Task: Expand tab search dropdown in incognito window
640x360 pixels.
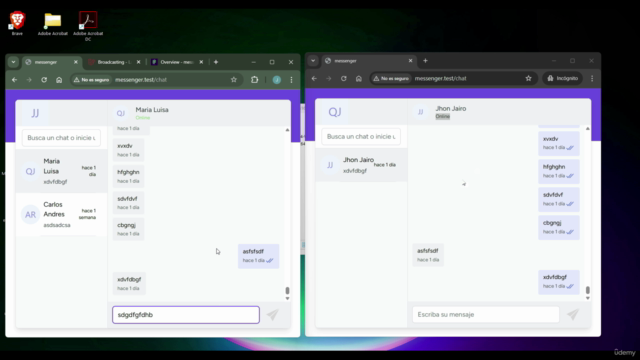Action: pos(313,61)
